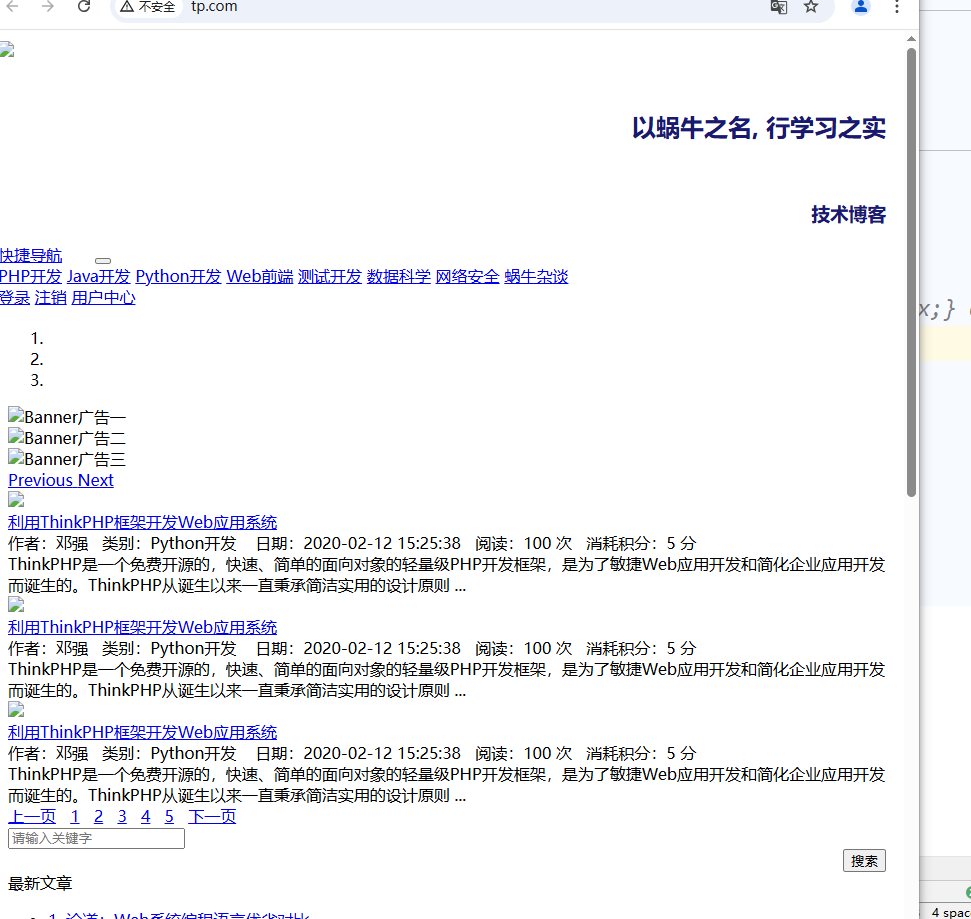Screen dimensions: 971x919
Task: Go to 下一页 next page
Action: pyautogui.click(x=212, y=817)
